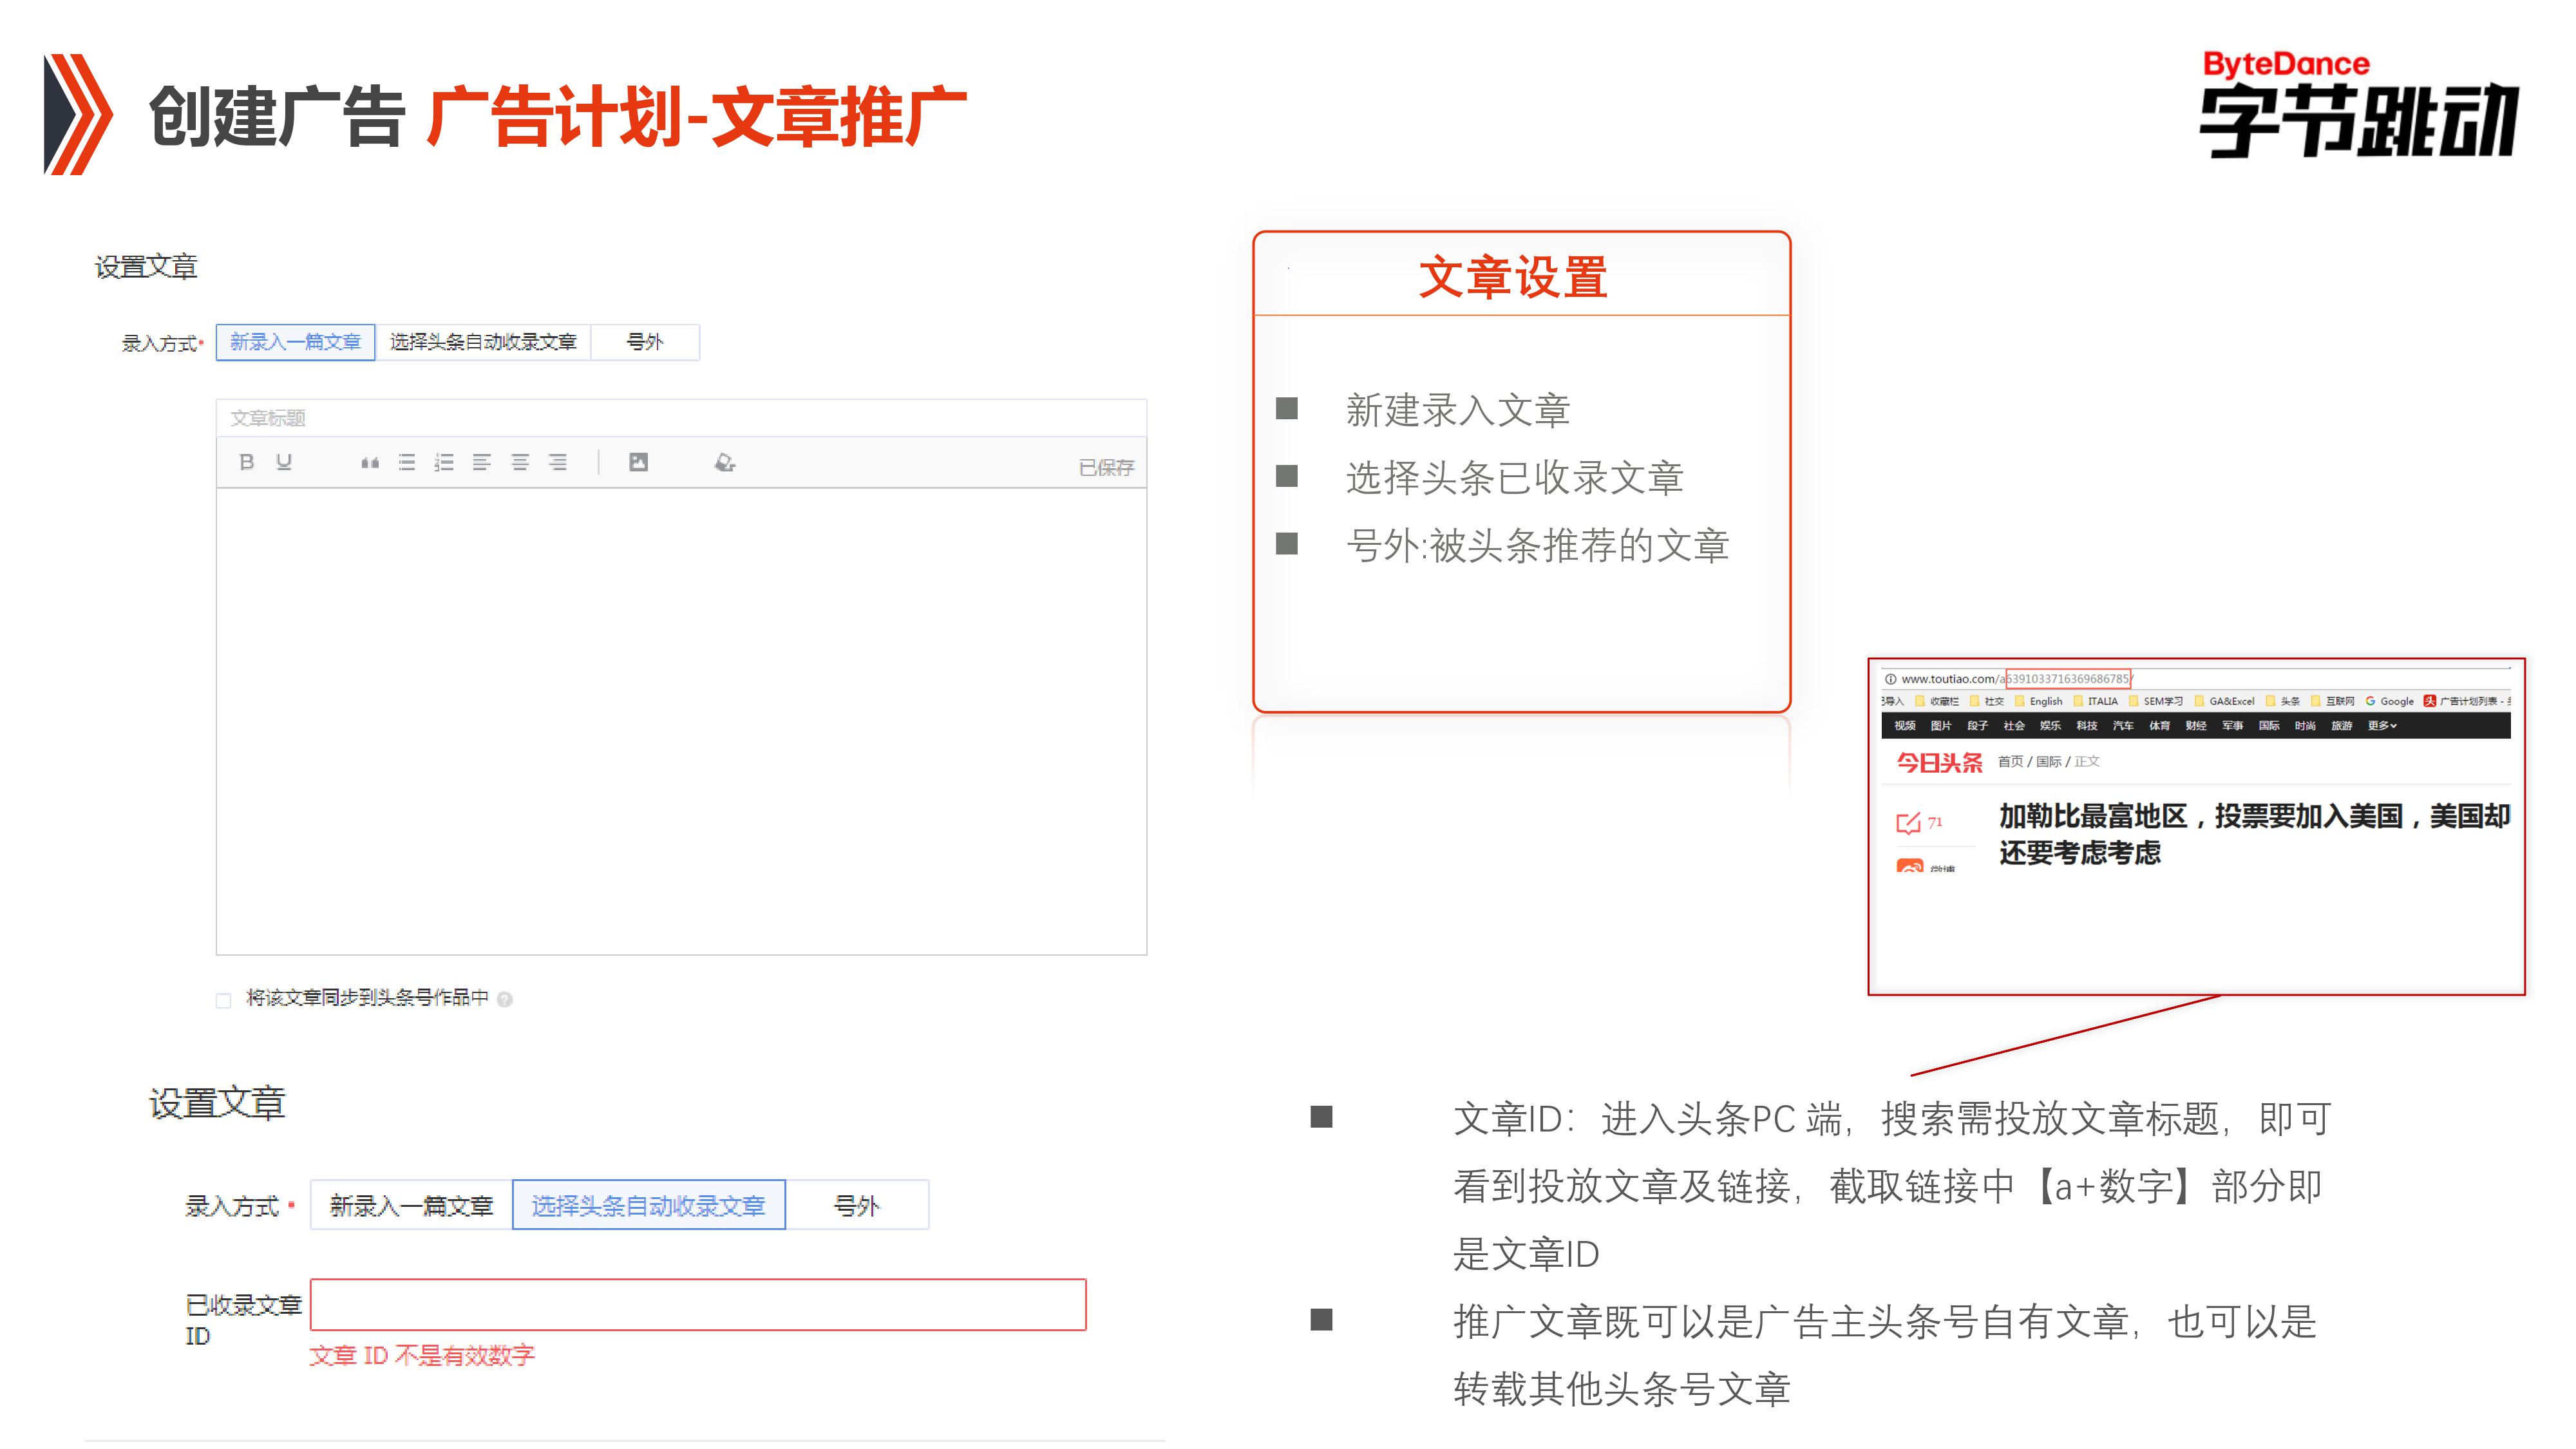Image resolution: width=2576 pixels, height=1449 pixels.
Task: Click the upper 号外 tab
Action: point(645,343)
